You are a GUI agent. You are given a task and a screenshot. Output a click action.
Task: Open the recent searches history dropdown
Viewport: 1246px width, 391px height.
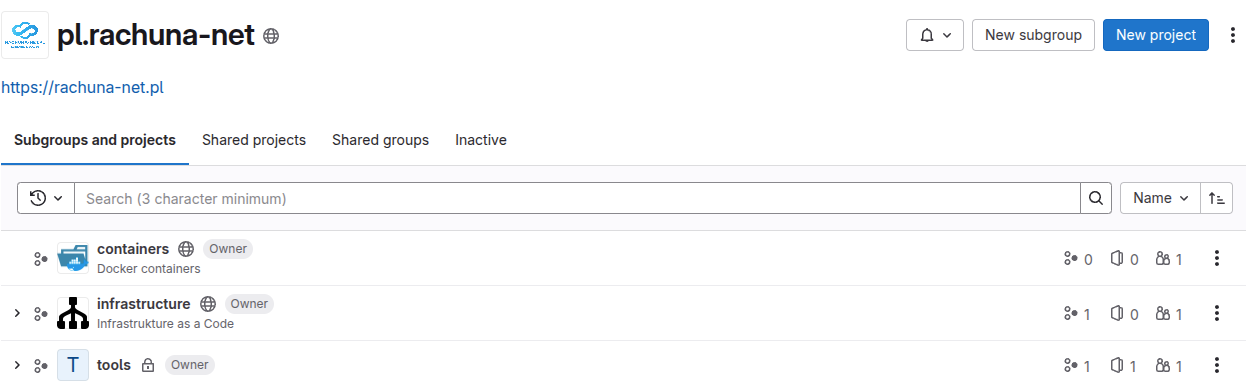coord(46,198)
